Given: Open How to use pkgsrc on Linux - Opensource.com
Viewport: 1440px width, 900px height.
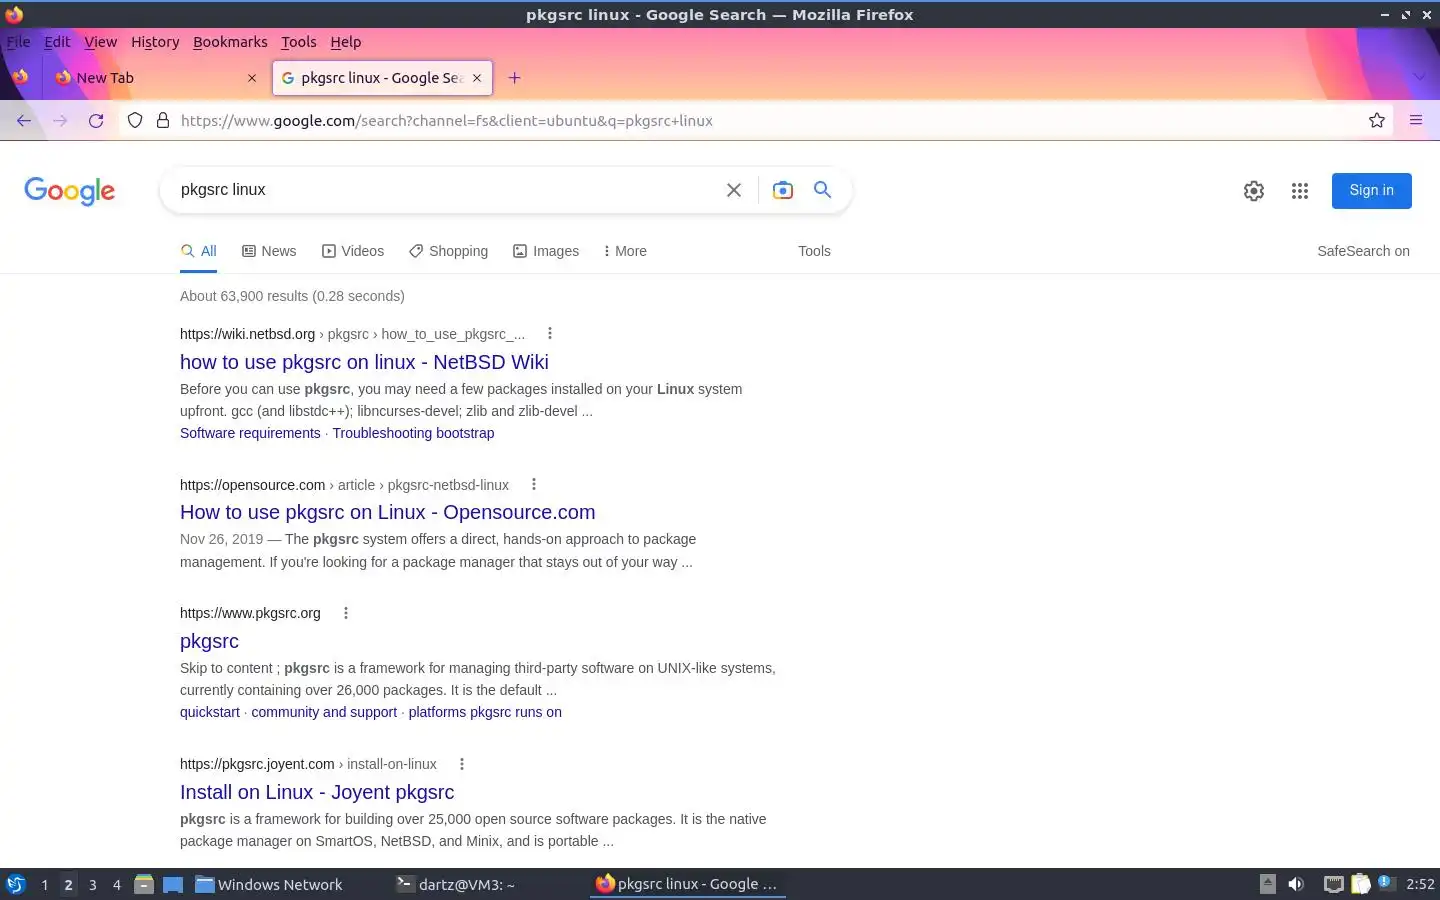Looking at the screenshot, I should (x=387, y=512).
